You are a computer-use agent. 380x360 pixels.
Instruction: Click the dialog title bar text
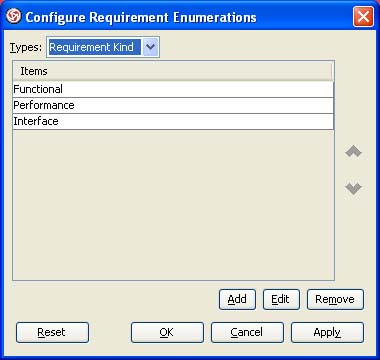(141, 17)
